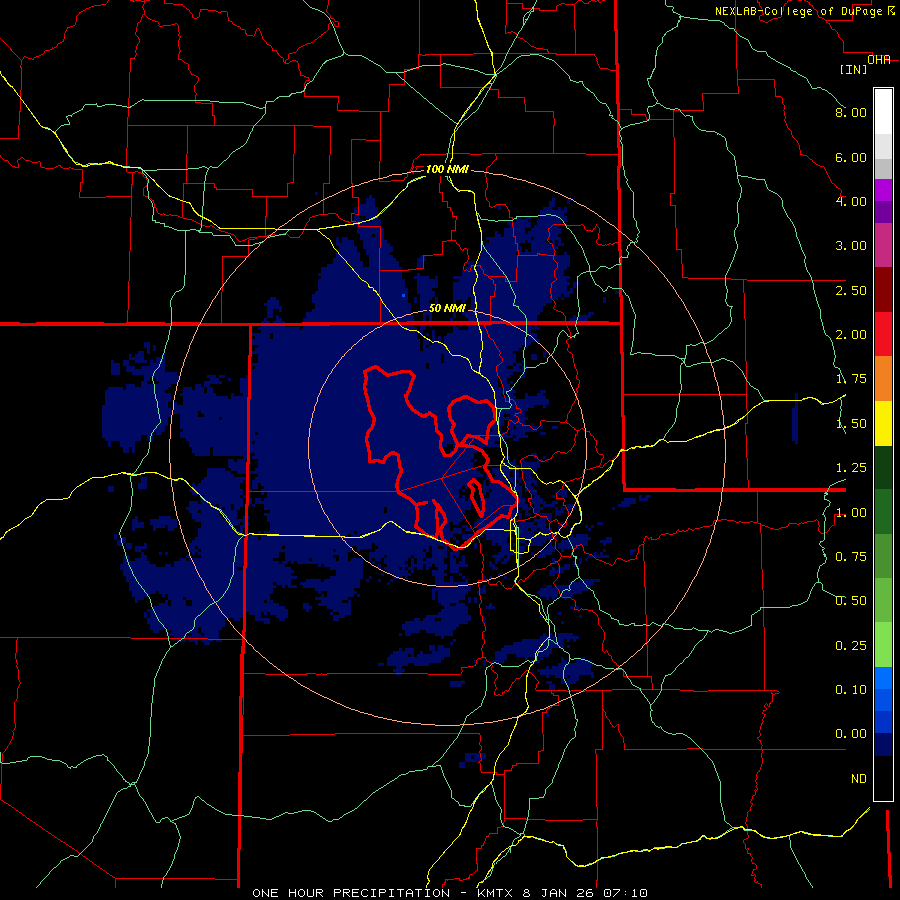
Task: Click the '0.75' legend value
Action: tap(851, 557)
